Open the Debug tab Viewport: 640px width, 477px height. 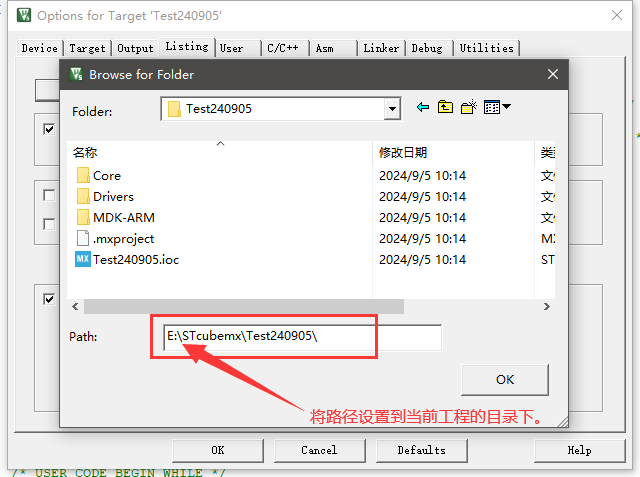(x=427, y=48)
